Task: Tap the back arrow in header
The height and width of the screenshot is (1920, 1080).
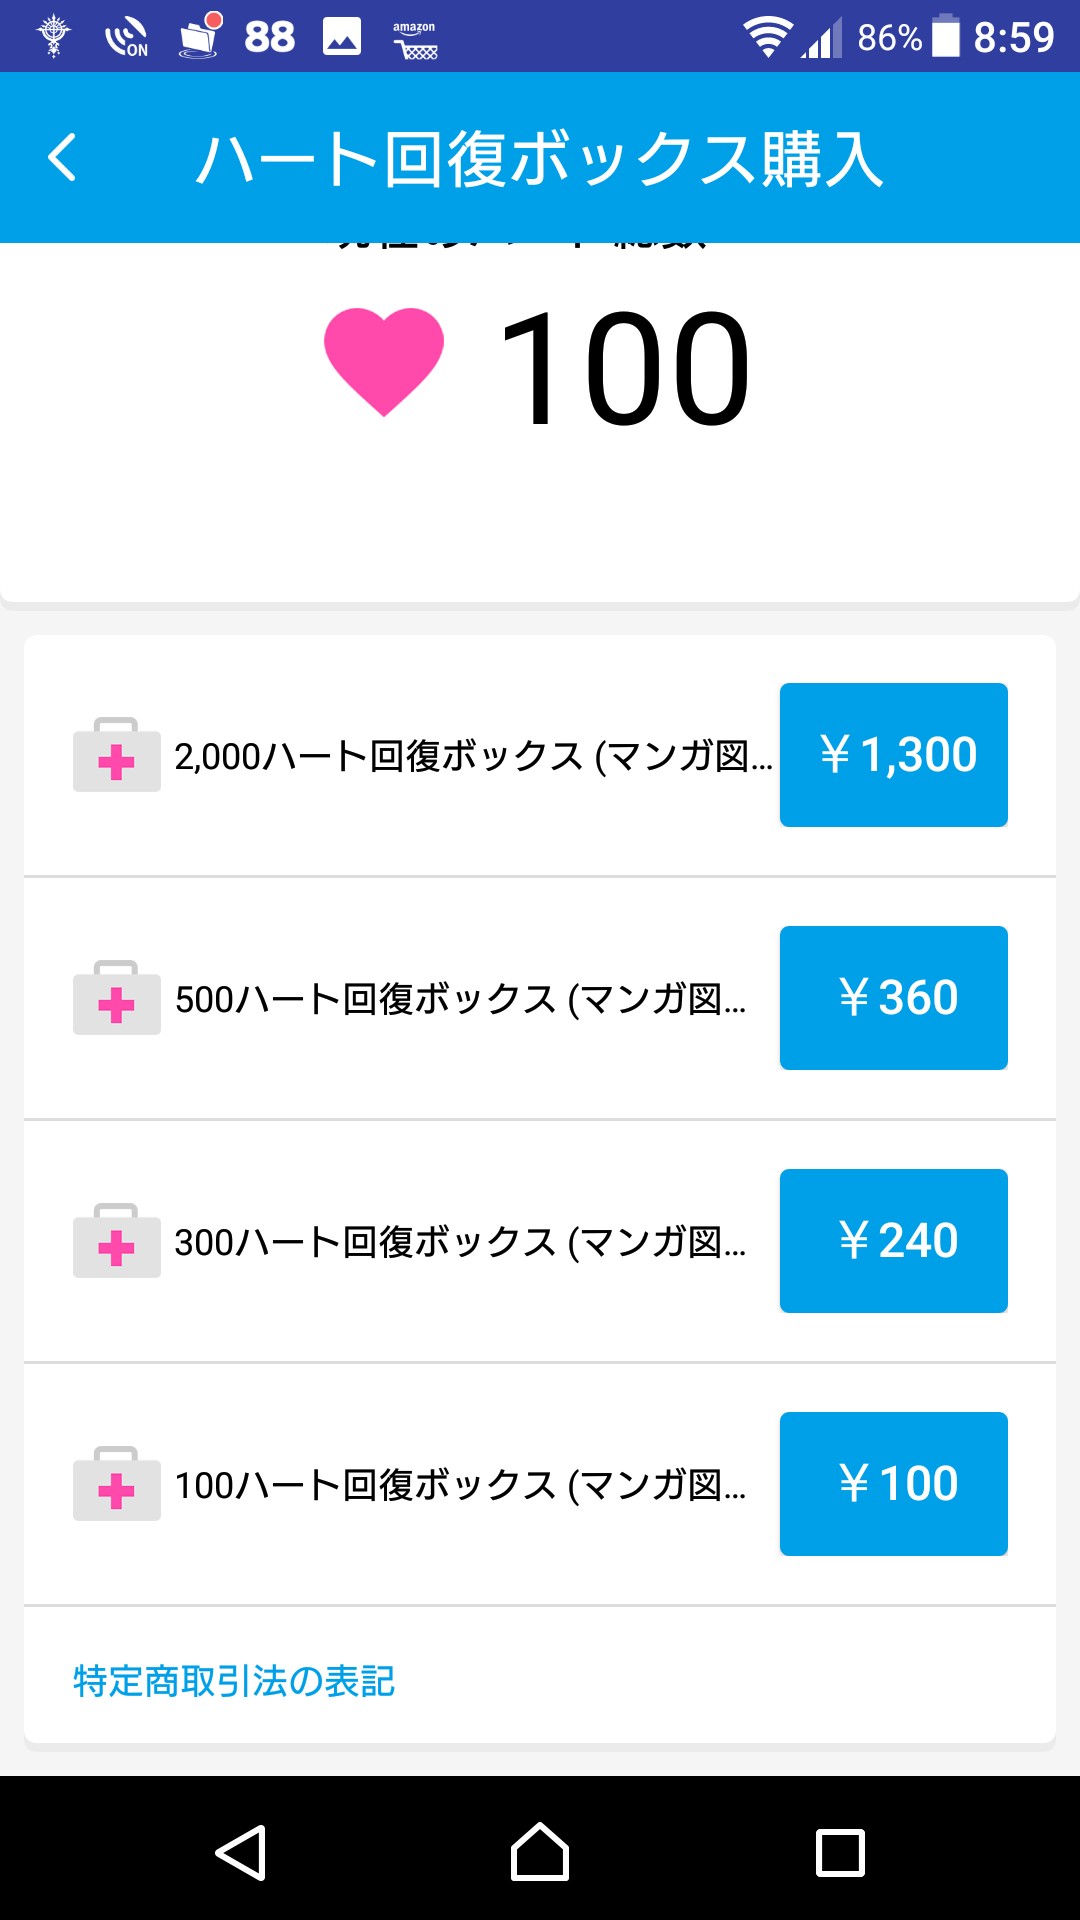Action: tap(62, 158)
